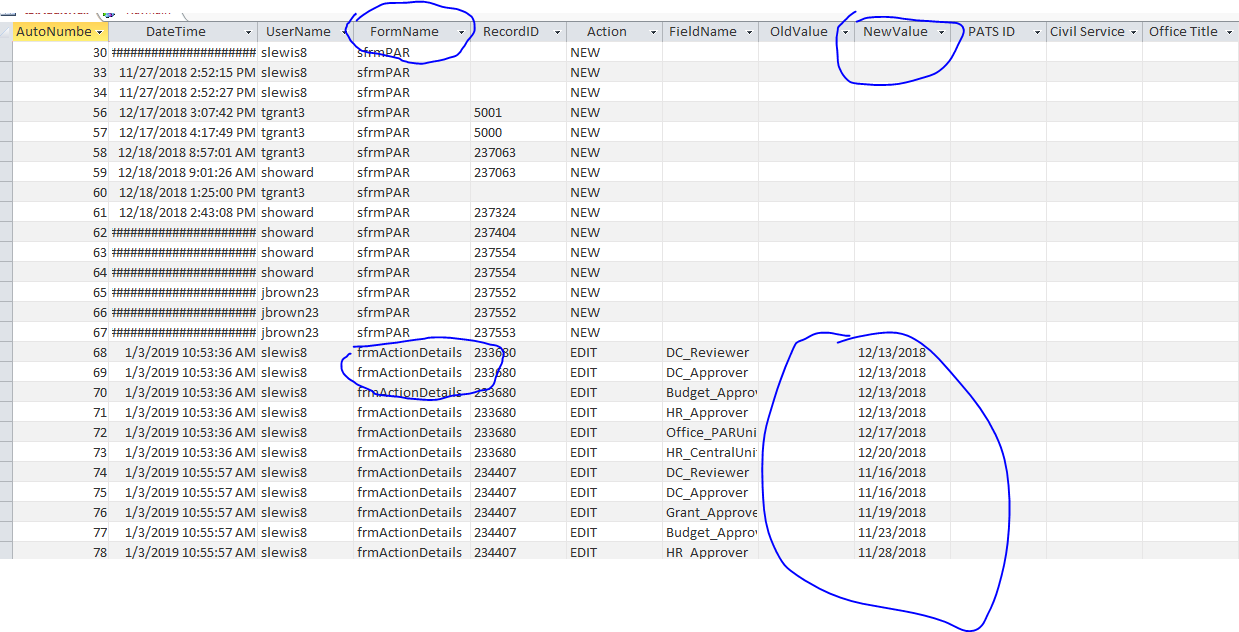1239x632 pixels.
Task: Select the AutoNumber column header label
Action: click(53, 32)
